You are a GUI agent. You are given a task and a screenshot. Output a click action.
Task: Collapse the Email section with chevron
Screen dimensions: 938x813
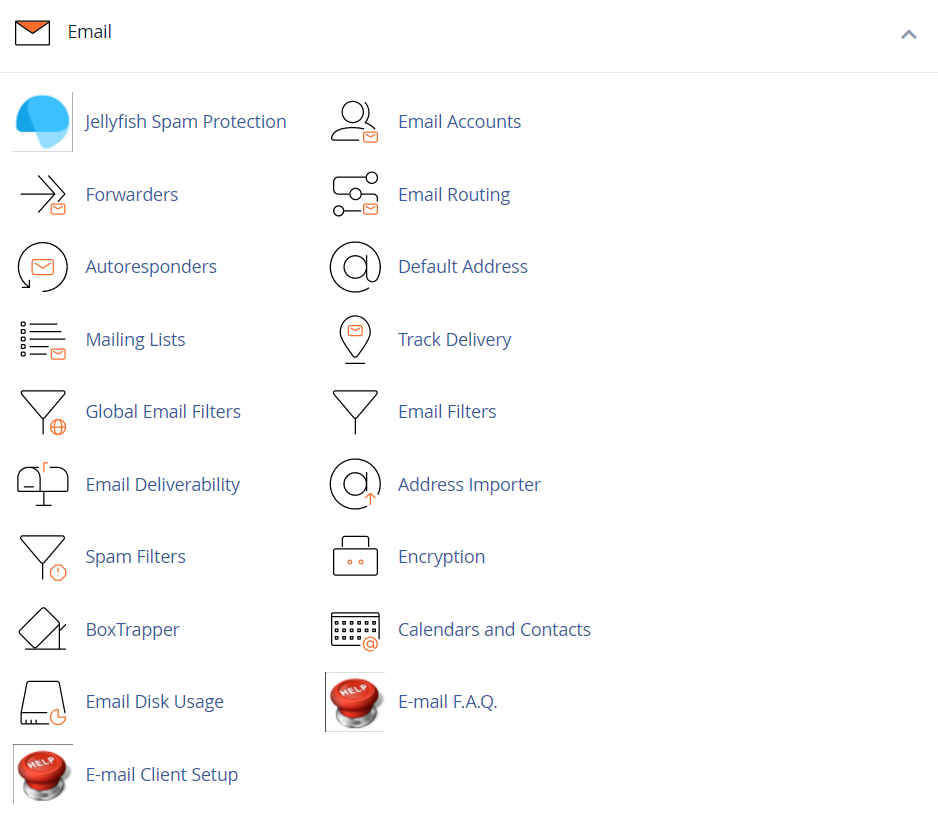pos(909,34)
